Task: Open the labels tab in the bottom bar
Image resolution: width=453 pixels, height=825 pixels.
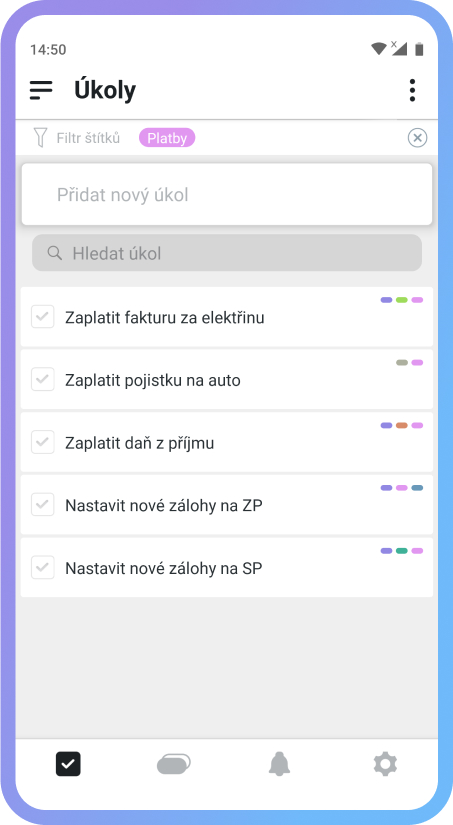Action: tap(174, 764)
